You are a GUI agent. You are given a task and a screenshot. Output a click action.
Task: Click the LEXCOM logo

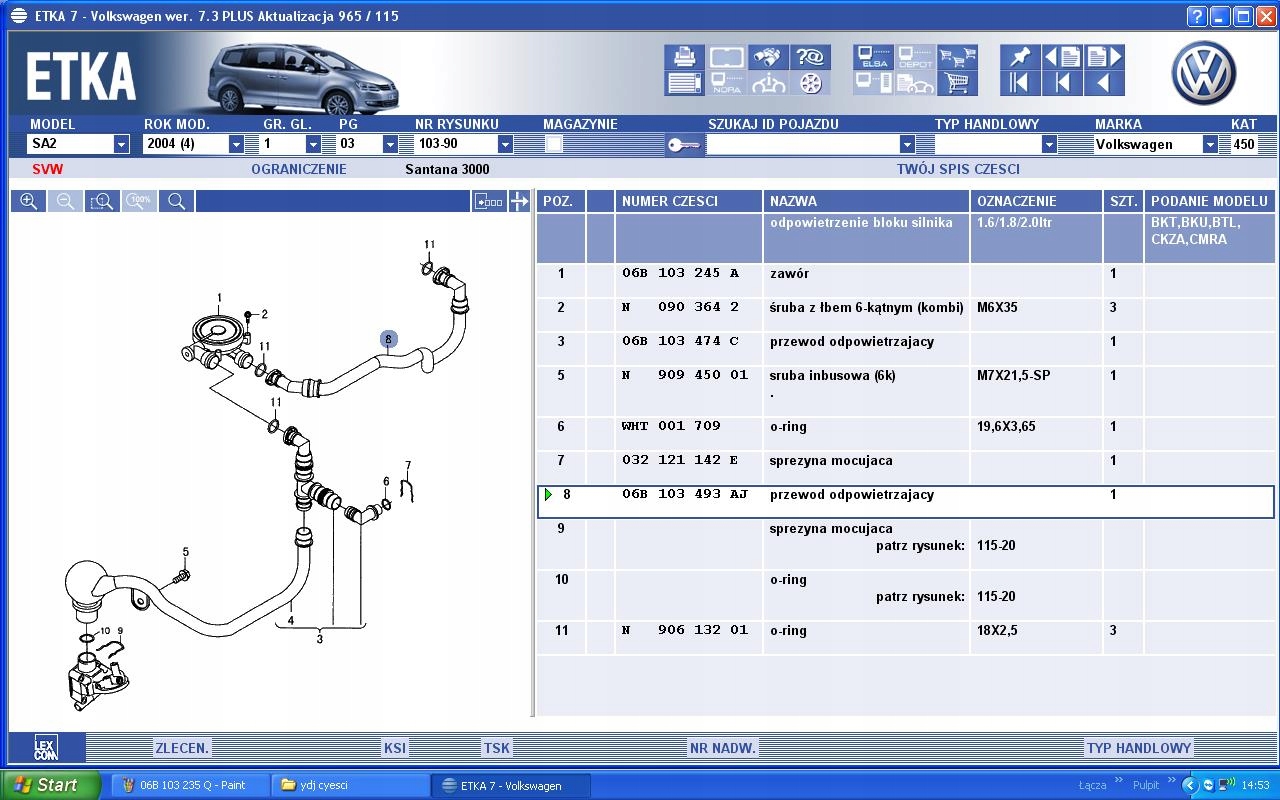[47, 747]
